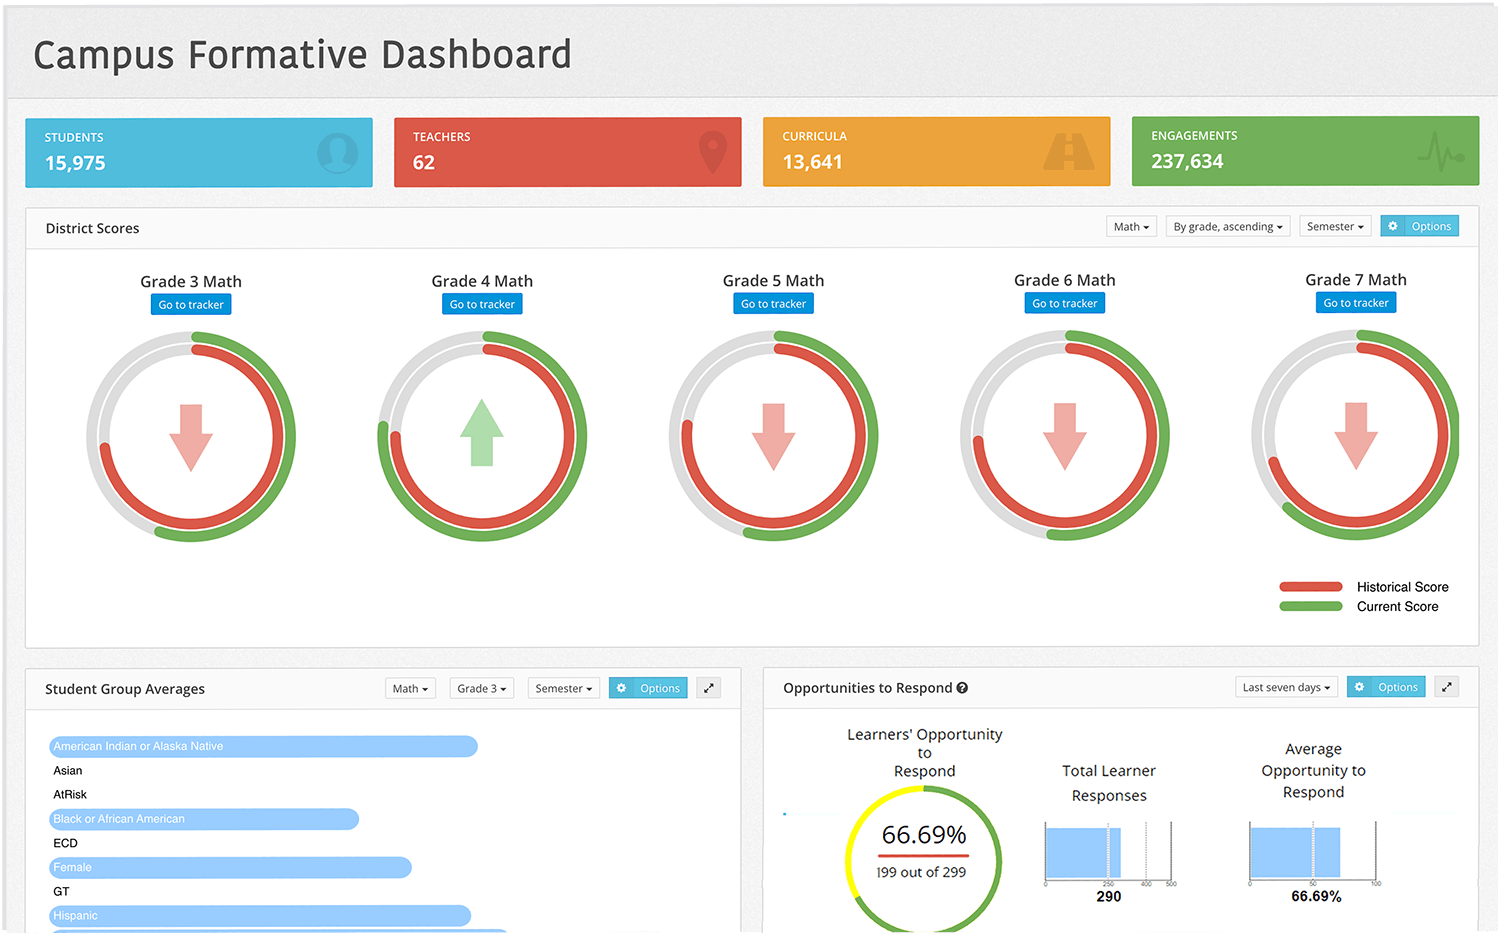Image resolution: width=1500 pixels, height=938 pixels.
Task: Click Options button in District Scores panel
Action: click(x=1420, y=227)
